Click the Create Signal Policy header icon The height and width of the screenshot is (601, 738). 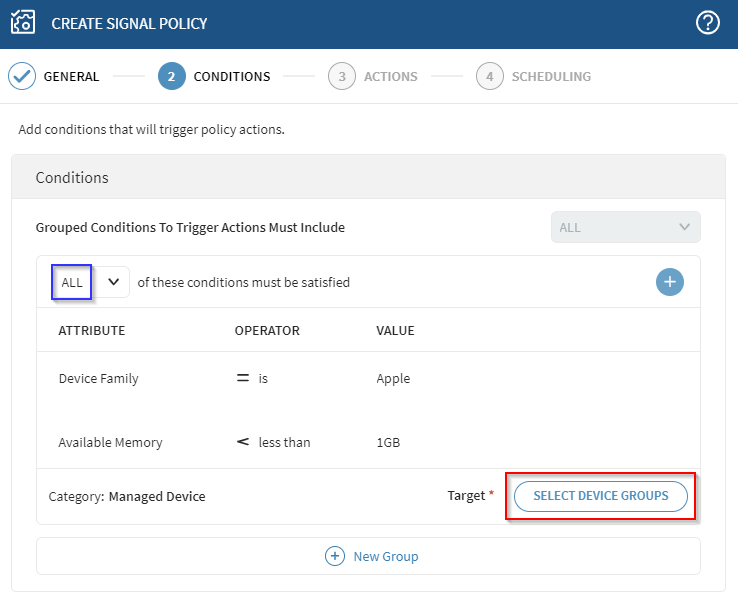pyautogui.click(x=23, y=23)
